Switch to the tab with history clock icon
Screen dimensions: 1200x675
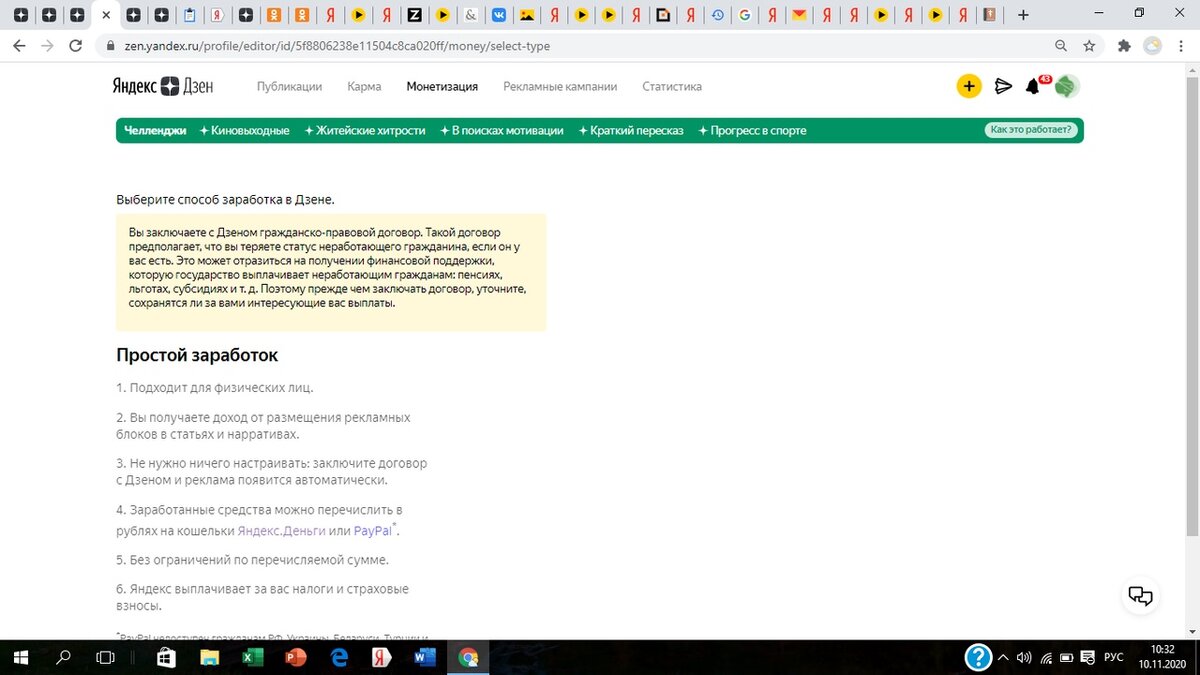tap(717, 15)
